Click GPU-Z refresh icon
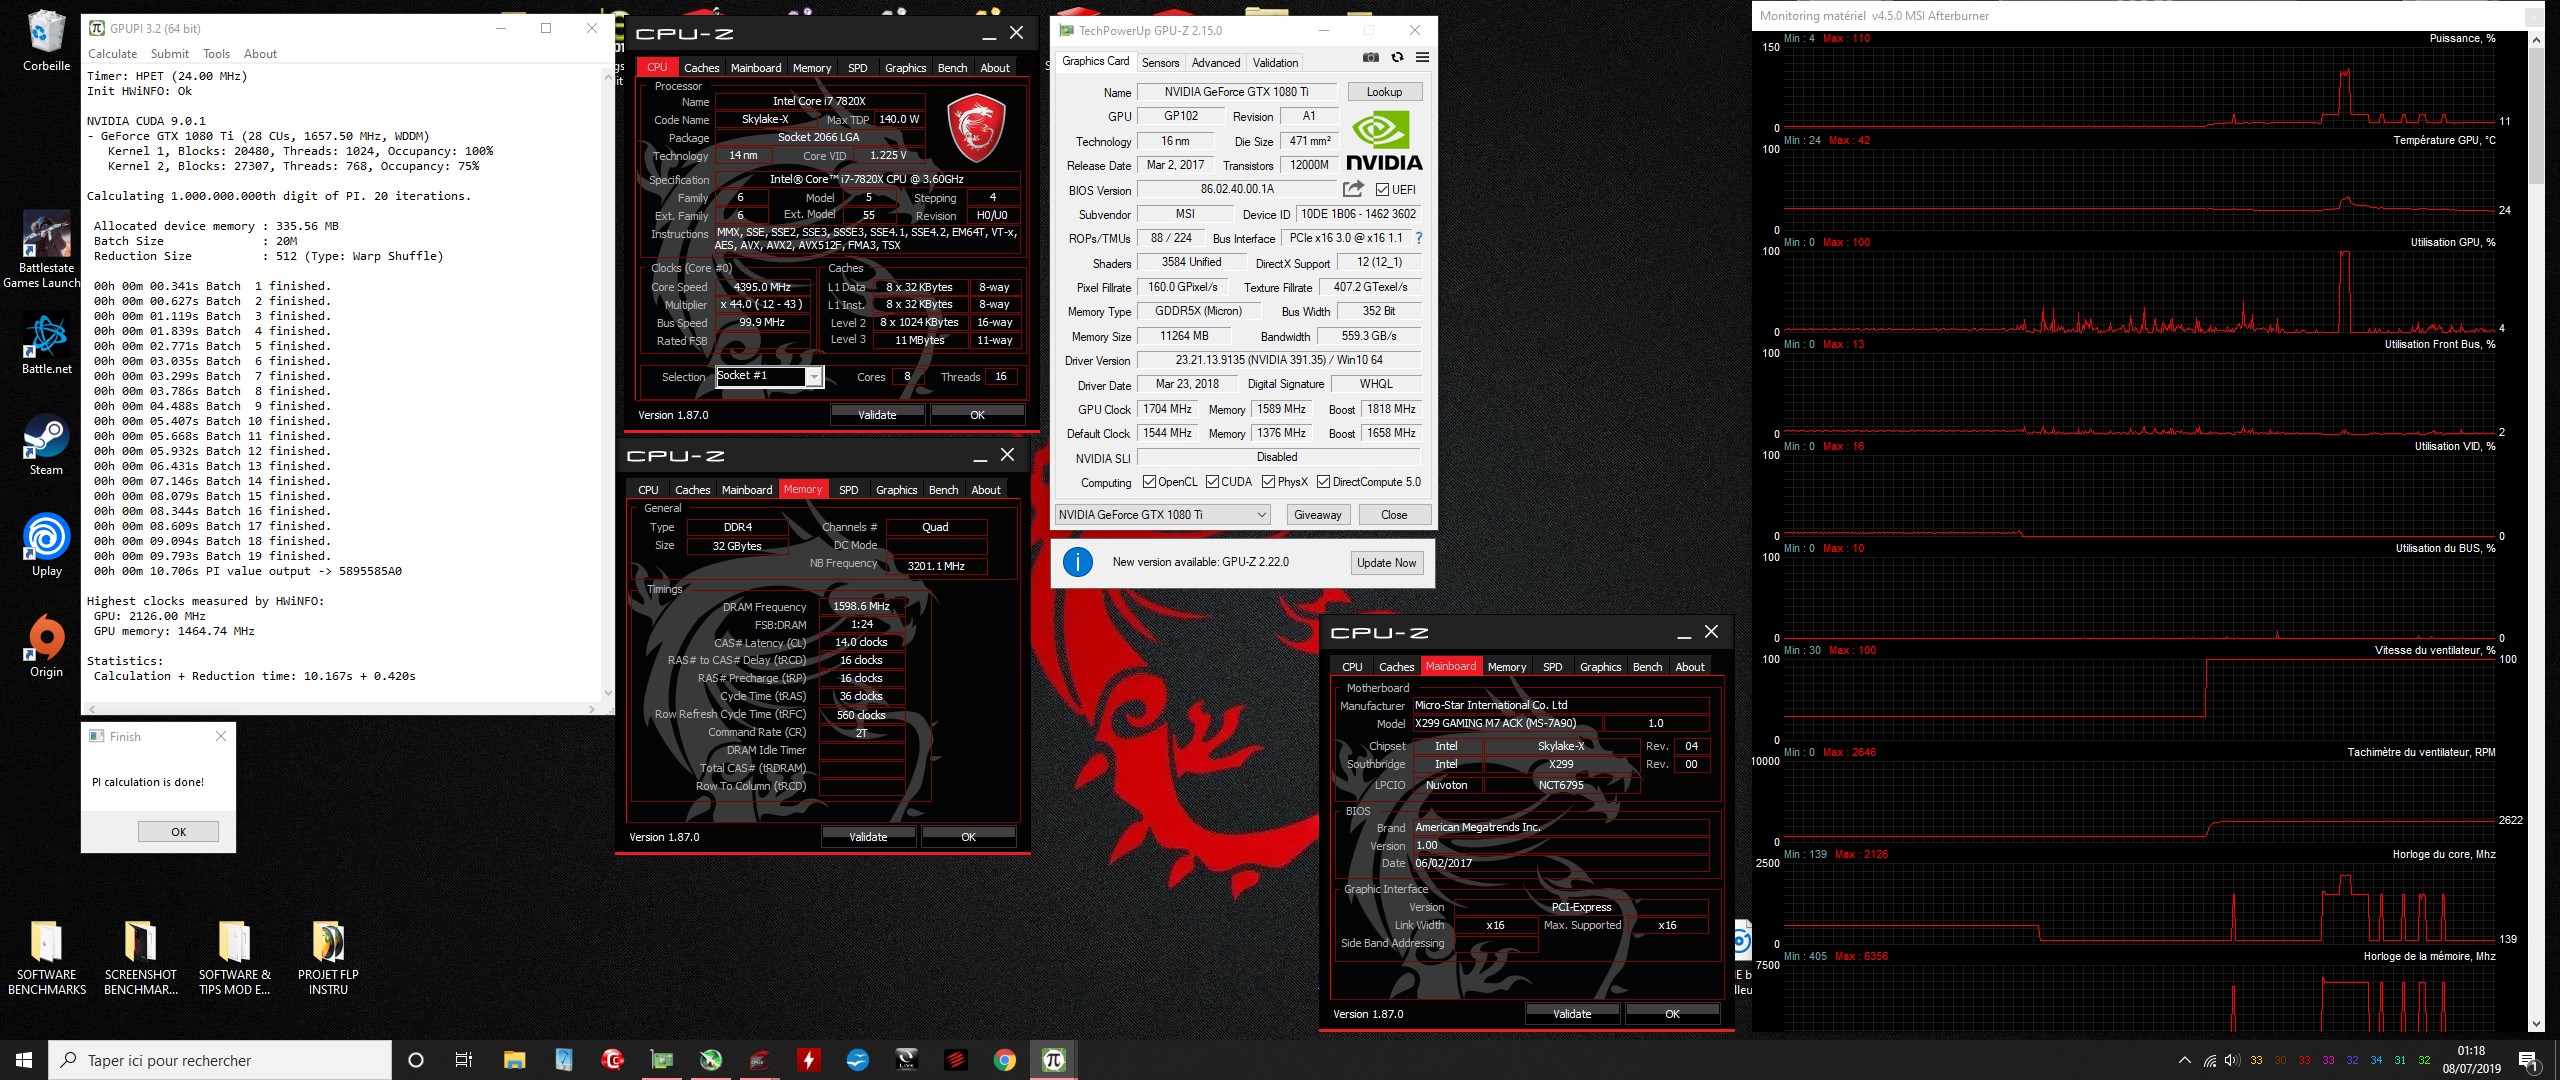The width and height of the screenshot is (2560, 1080). 1397,58
